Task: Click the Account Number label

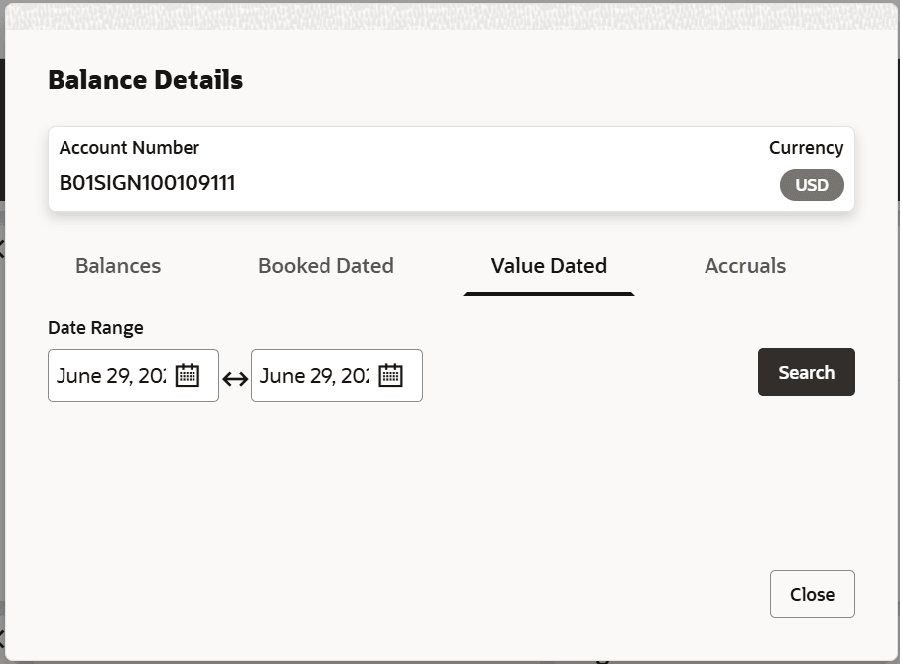Action: point(129,148)
